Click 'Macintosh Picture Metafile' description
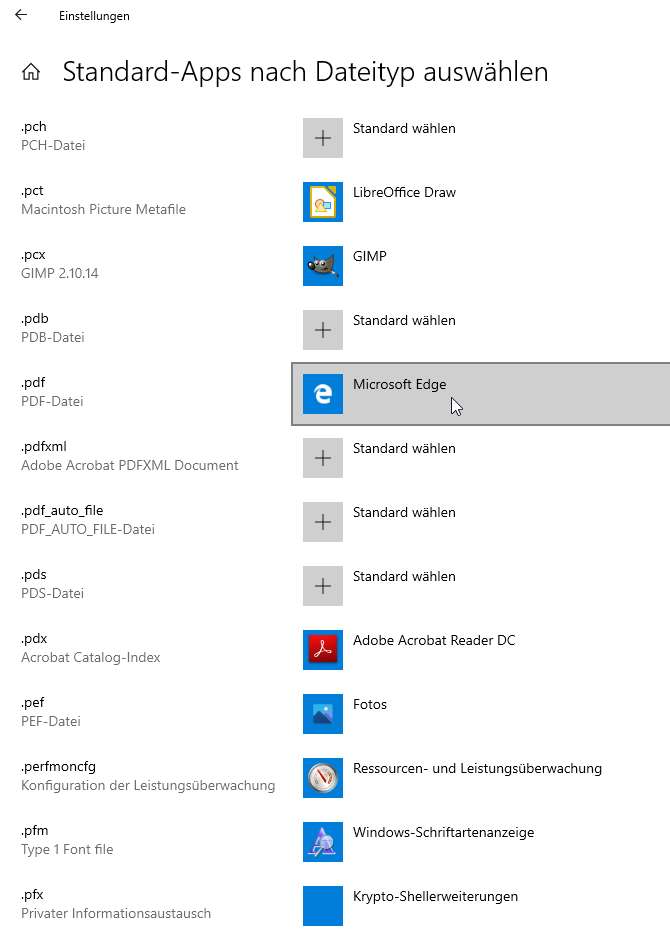The height and width of the screenshot is (948, 670). 103,209
